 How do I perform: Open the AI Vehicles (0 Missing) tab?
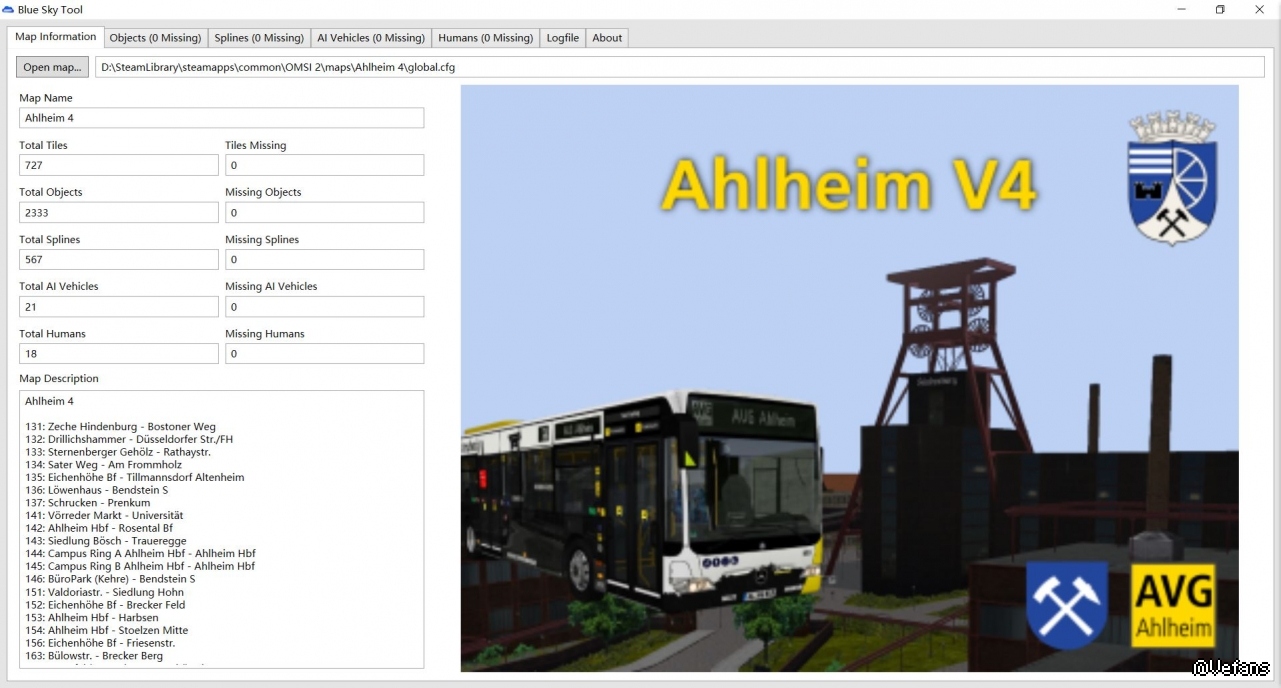coord(371,38)
